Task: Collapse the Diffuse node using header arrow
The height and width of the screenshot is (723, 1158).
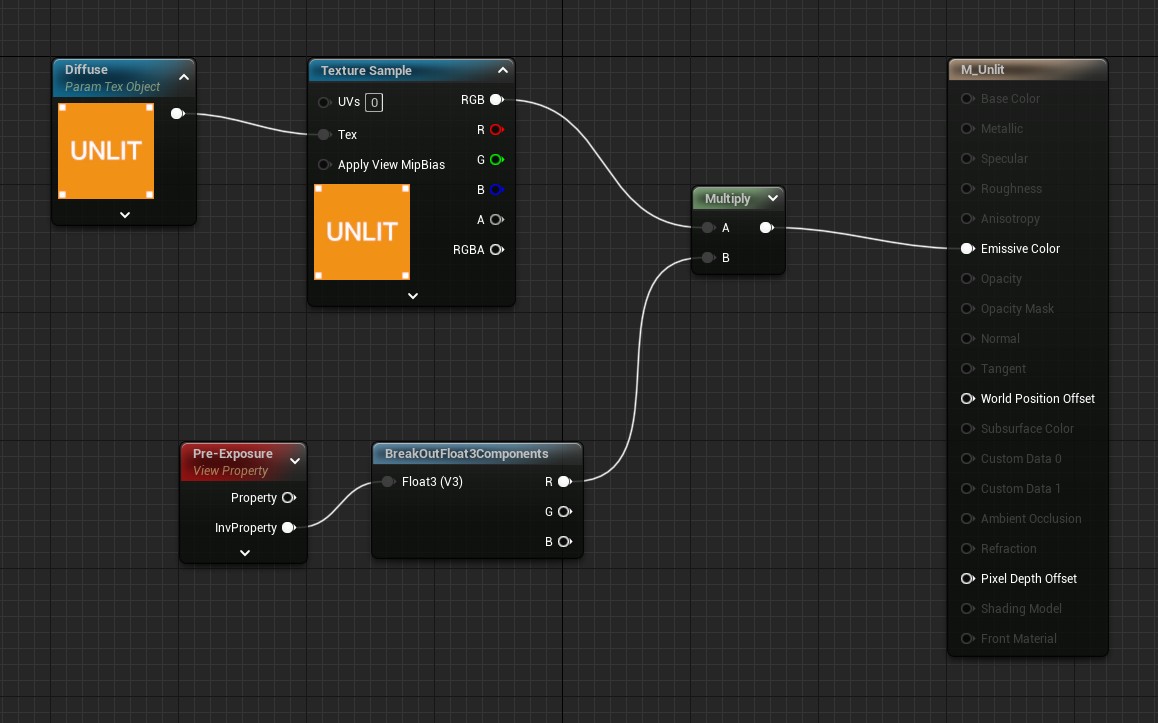Action: (184, 77)
